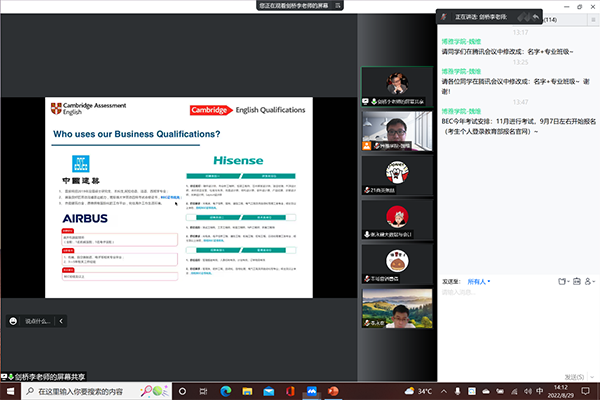Open the 所有人 recipient dropdown
This screenshot has height=400, width=600.
[485, 282]
